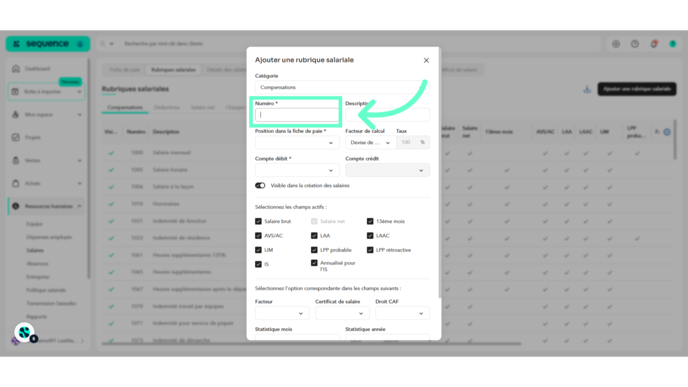Click the Achats bag icon in the sidebar
The image size is (688, 387).
click(x=15, y=183)
